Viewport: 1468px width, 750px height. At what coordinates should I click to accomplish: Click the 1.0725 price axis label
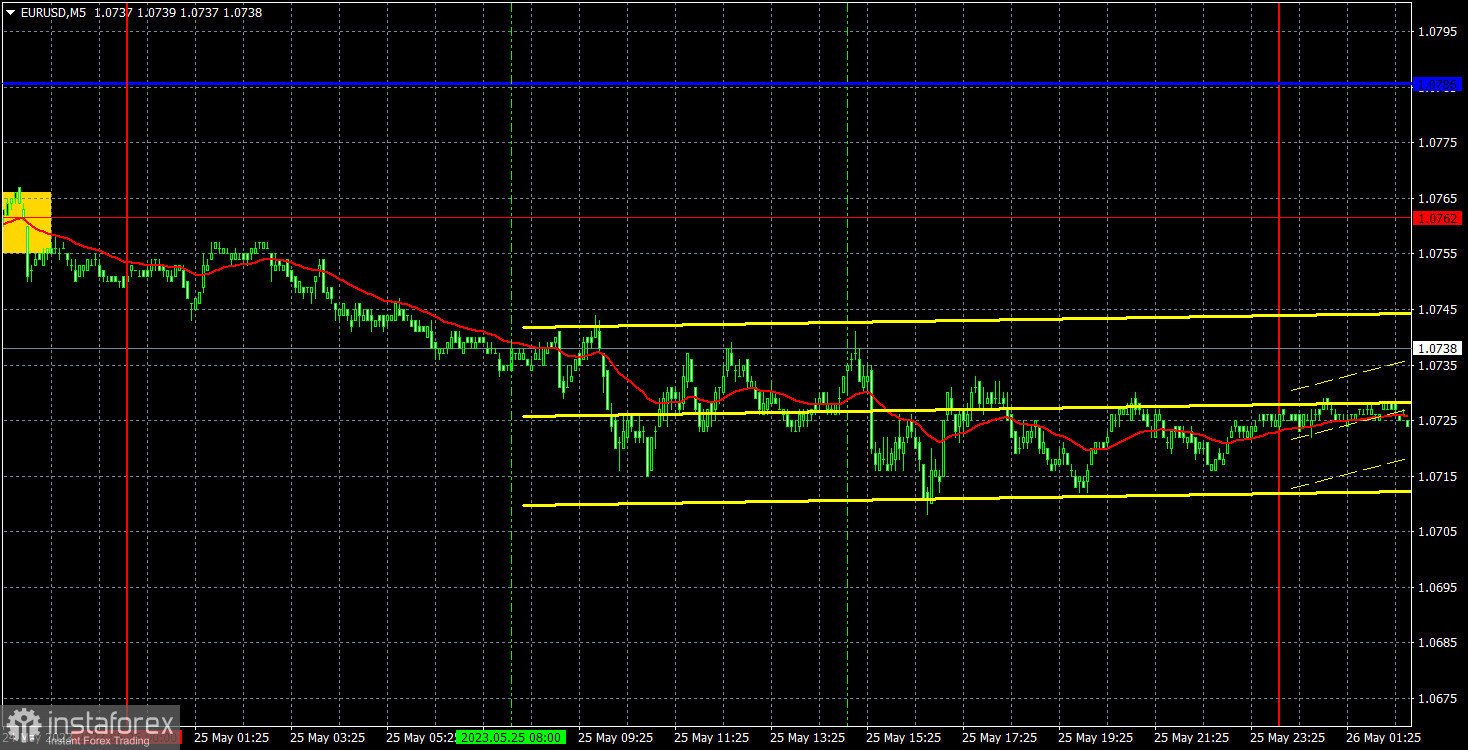pos(1437,421)
